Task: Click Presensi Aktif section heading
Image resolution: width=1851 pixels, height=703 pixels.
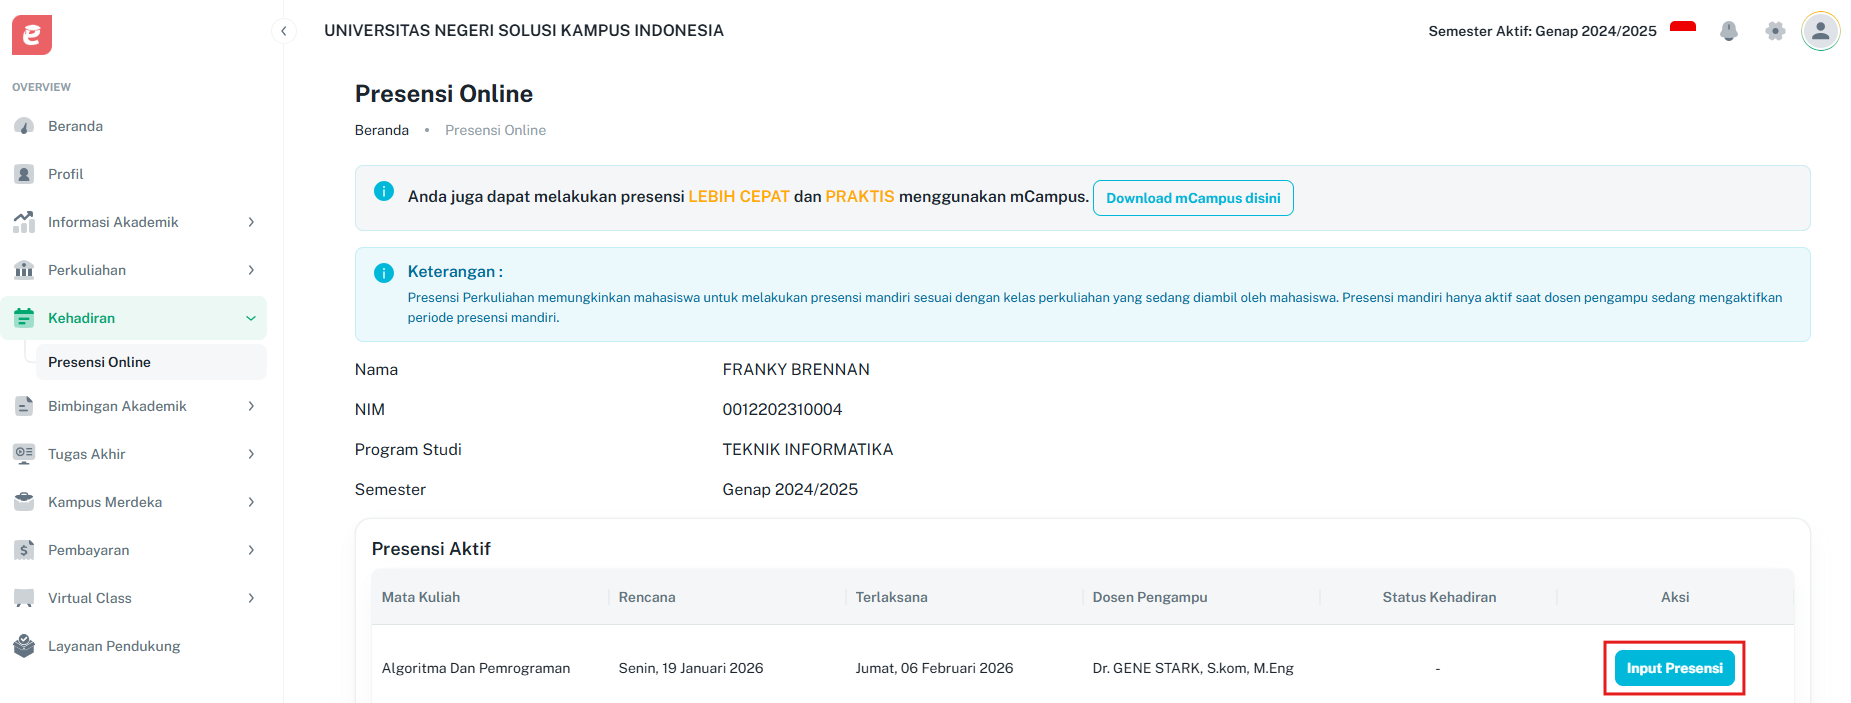Action: coord(431,549)
